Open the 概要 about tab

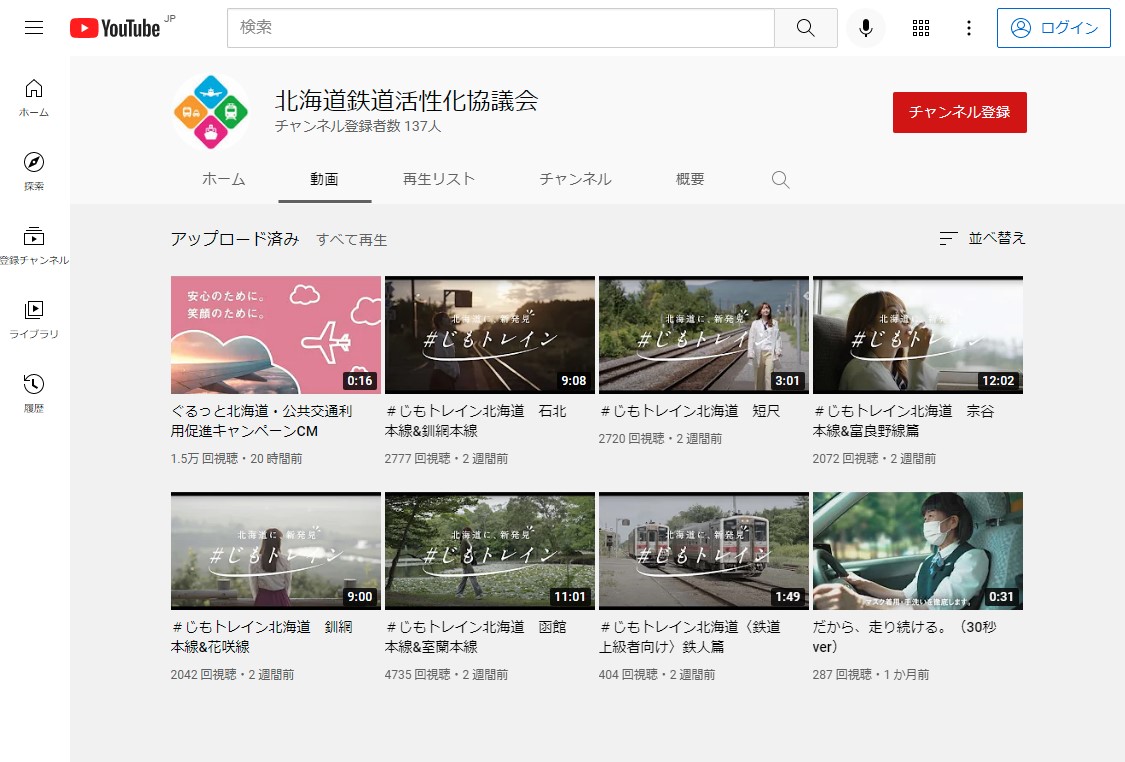(690, 179)
